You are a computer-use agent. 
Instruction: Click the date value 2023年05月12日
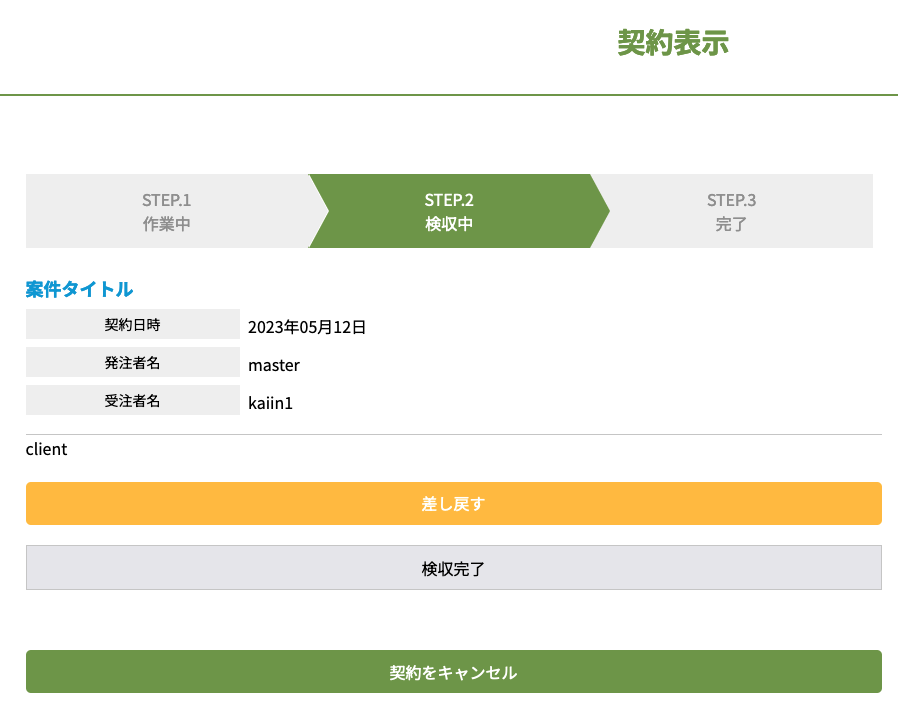coord(307,326)
